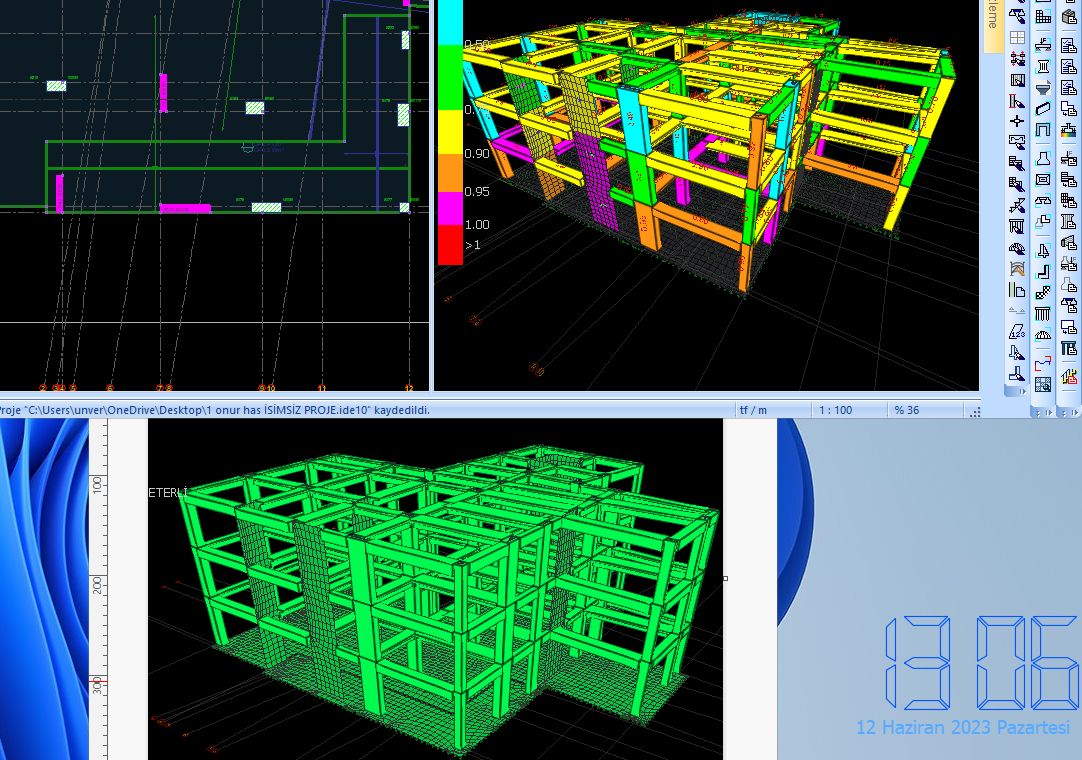Click the crosshair node point tool
1082x760 pixels.
coord(1017,122)
